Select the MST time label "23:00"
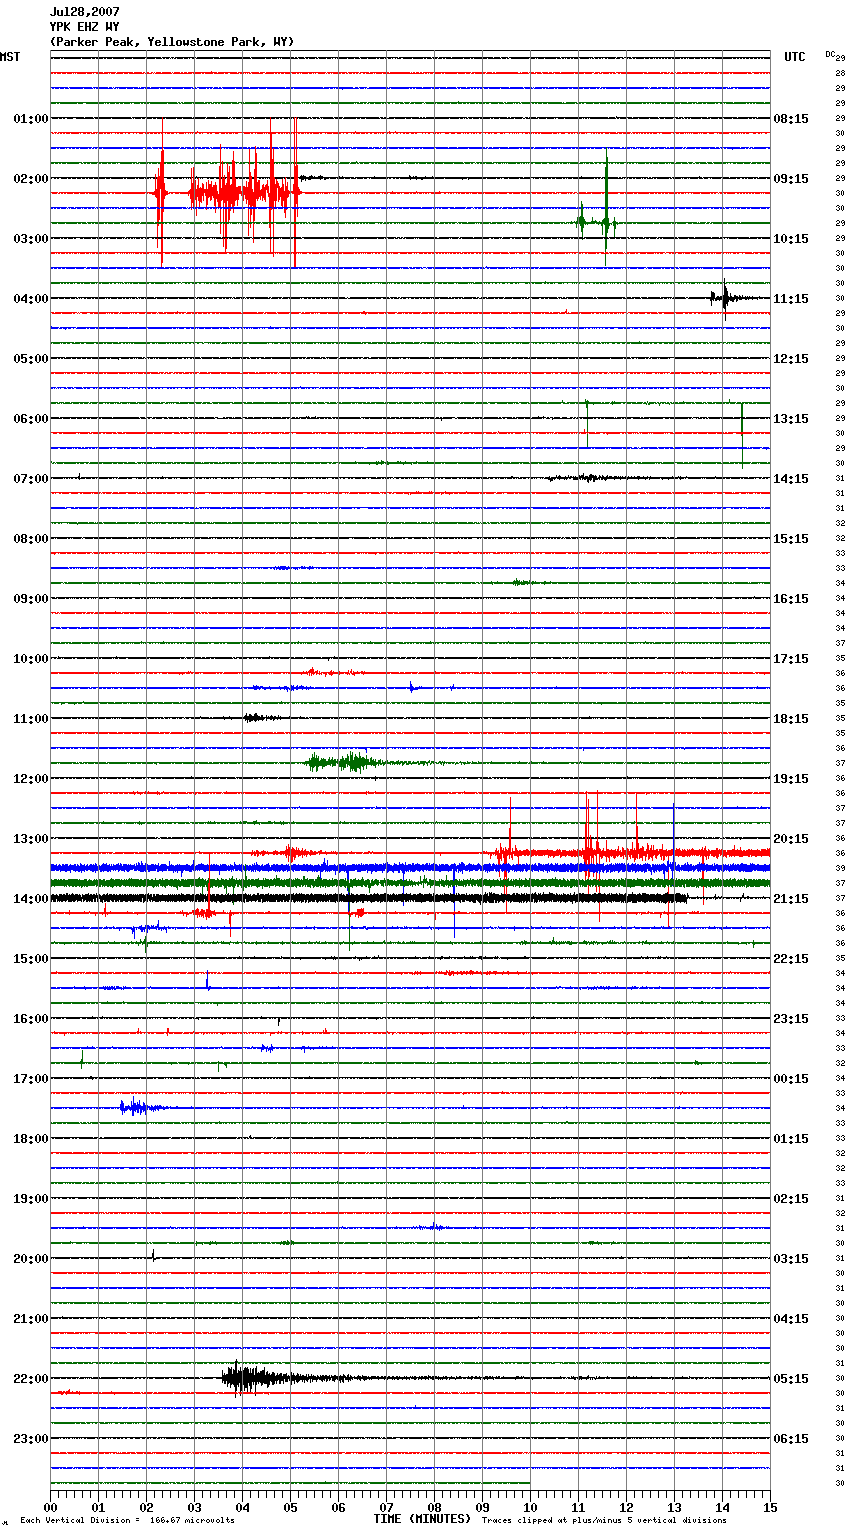 click(31, 1439)
